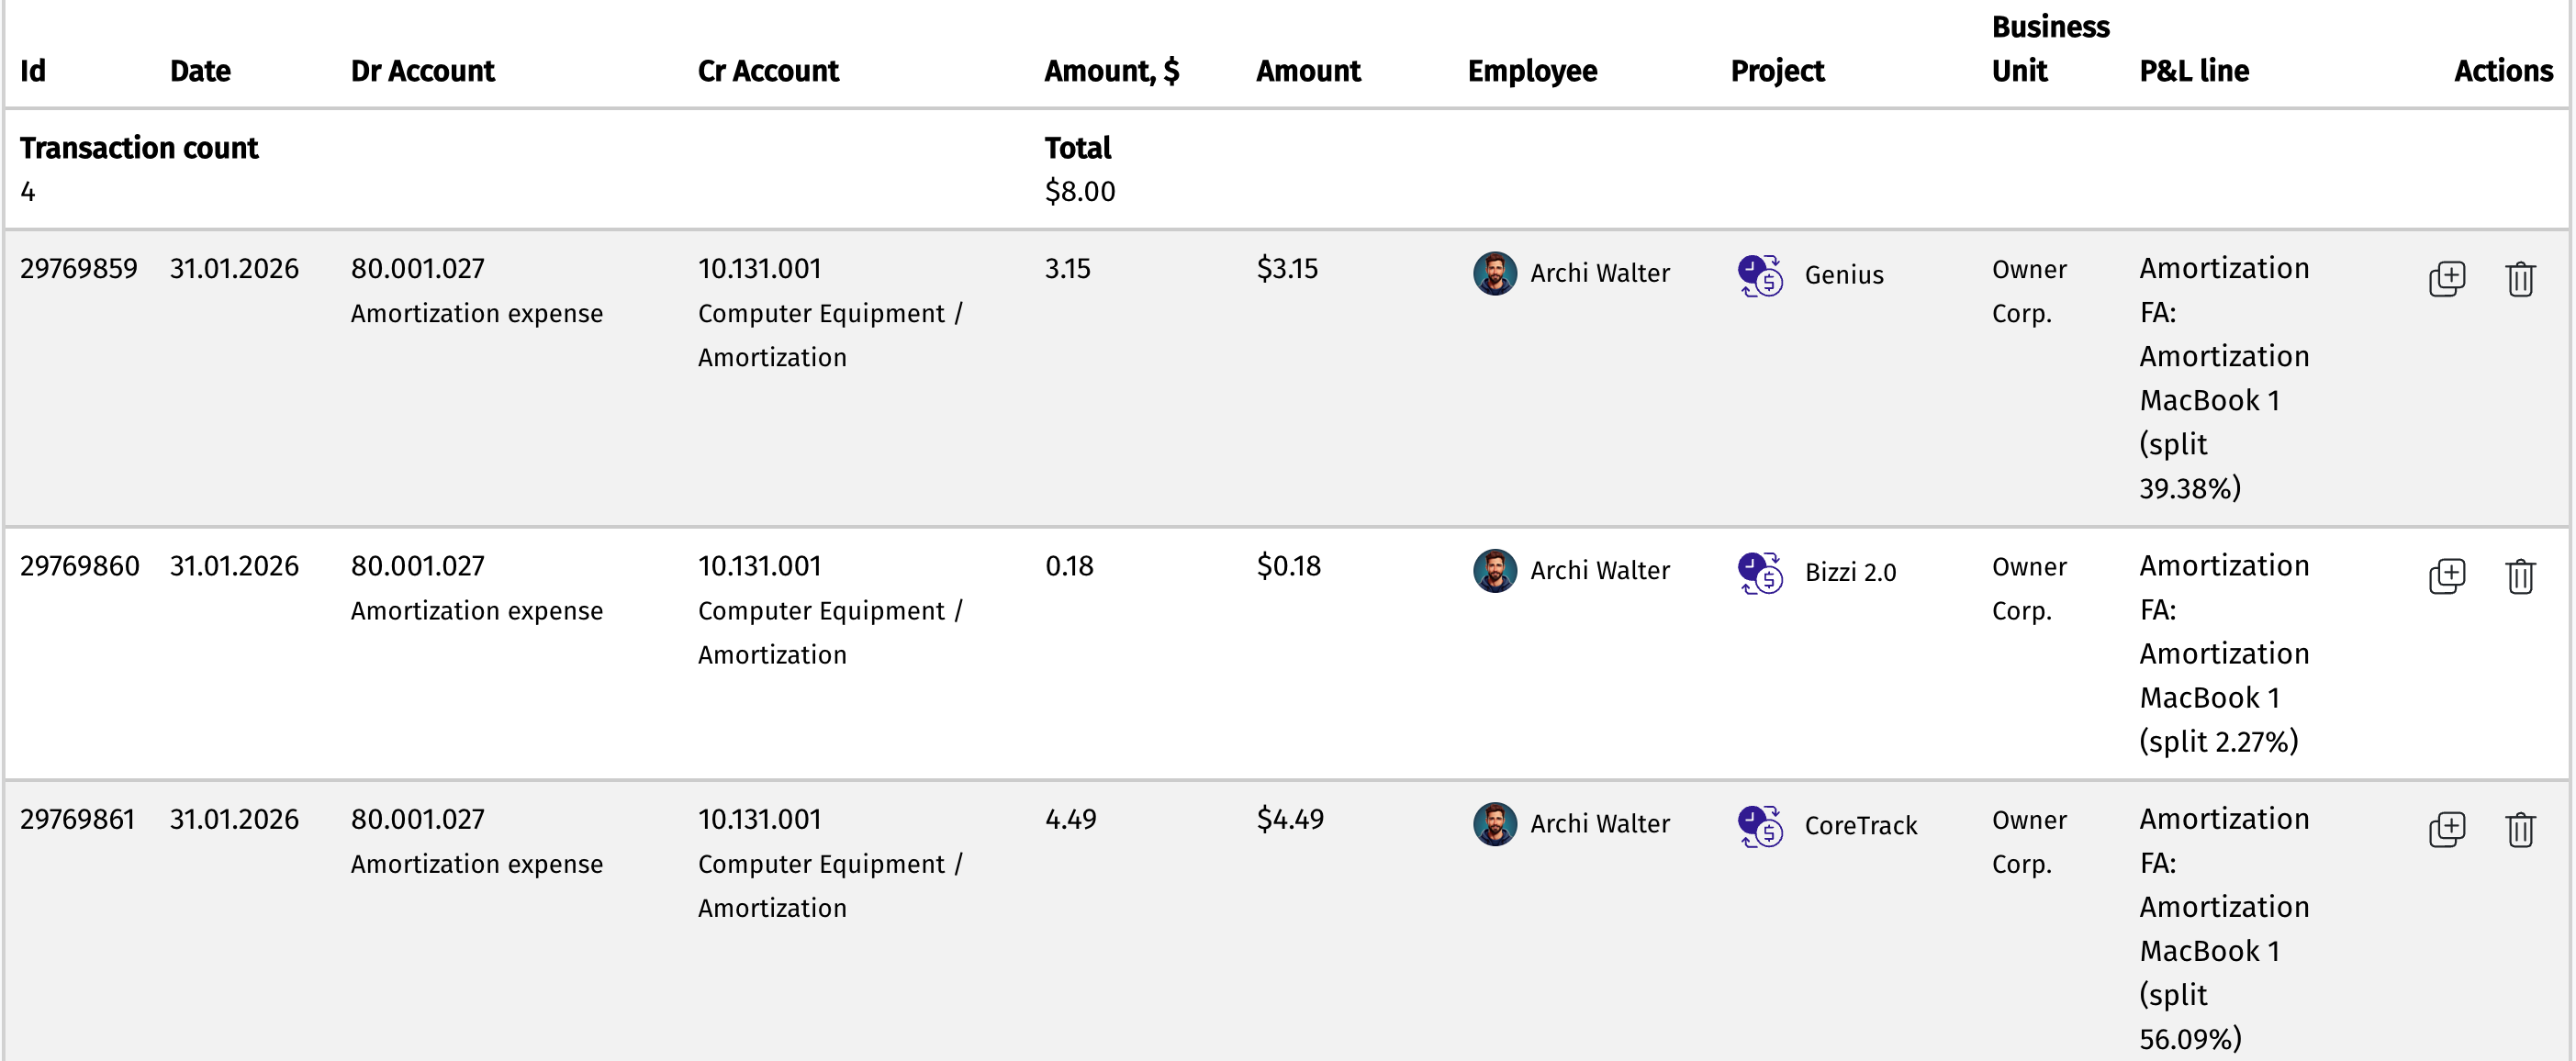Click the P&L line with split 2.27%

pos(2224,653)
